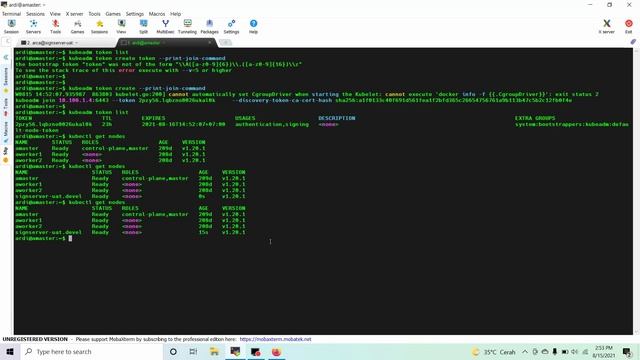Click the terminal command prompt line
Viewport: 640px width, 360px height.
pyautogui.click(x=43, y=238)
